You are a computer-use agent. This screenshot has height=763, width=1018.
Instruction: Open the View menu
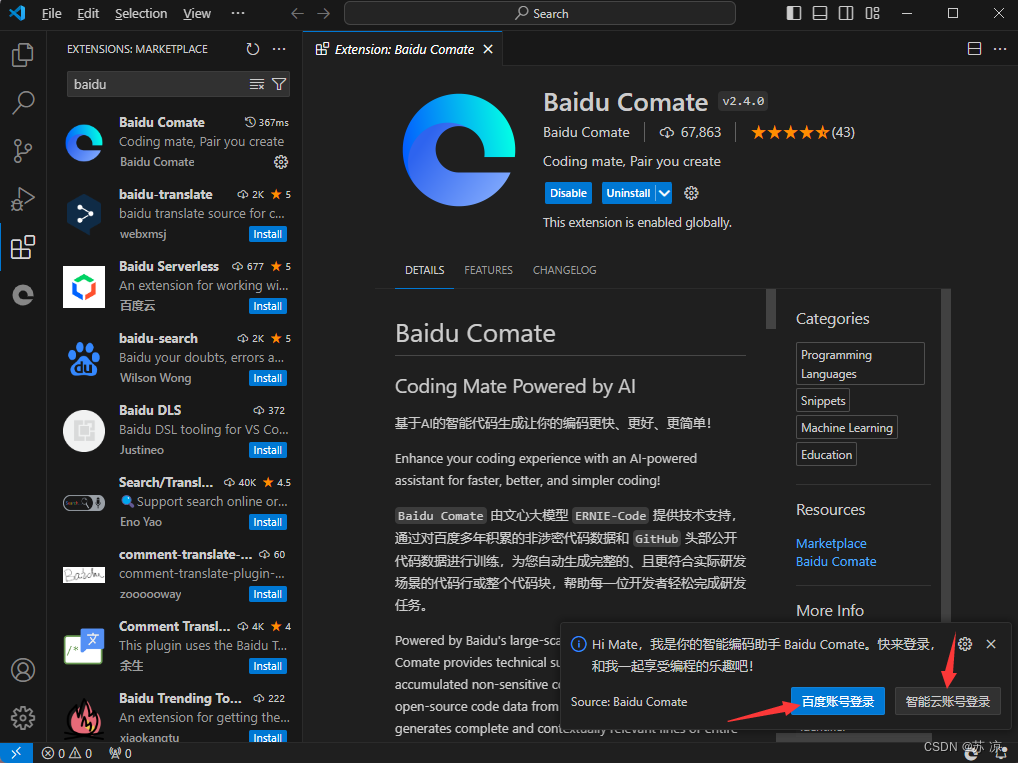(197, 14)
